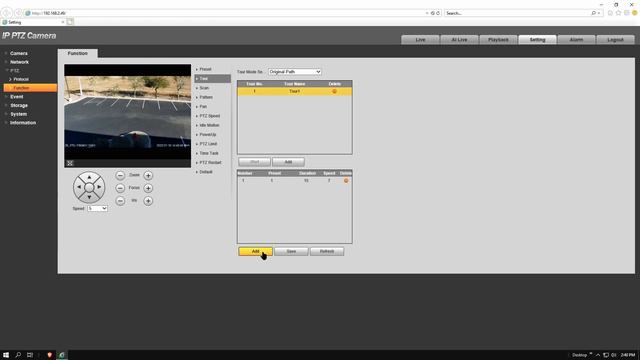
Task: Open the Tour function menu item
Action: pos(212,79)
